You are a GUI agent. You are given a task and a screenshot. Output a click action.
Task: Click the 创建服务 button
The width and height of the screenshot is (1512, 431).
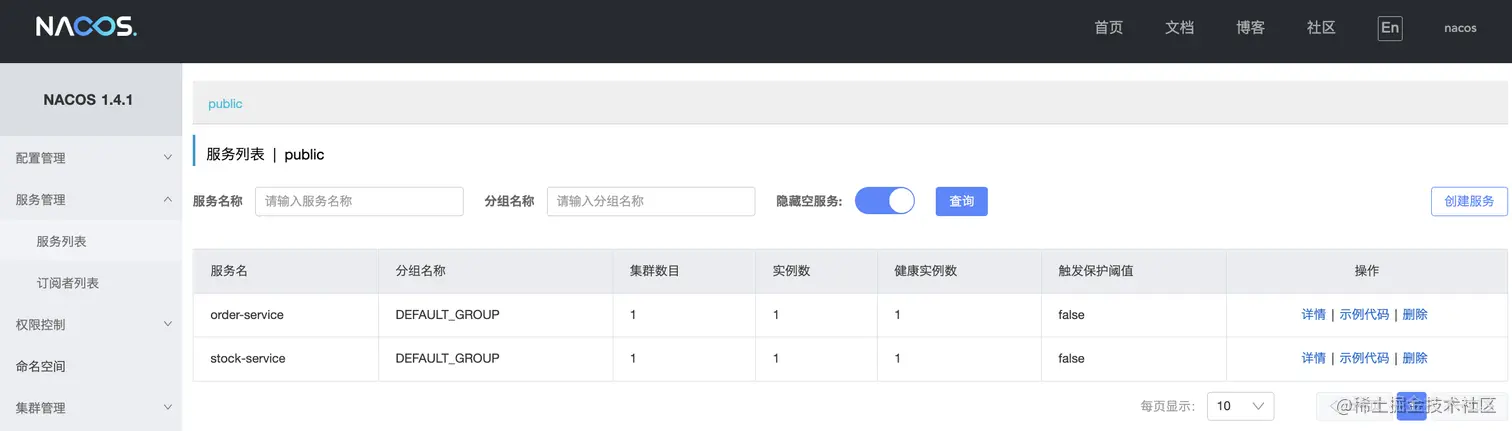coord(1469,201)
